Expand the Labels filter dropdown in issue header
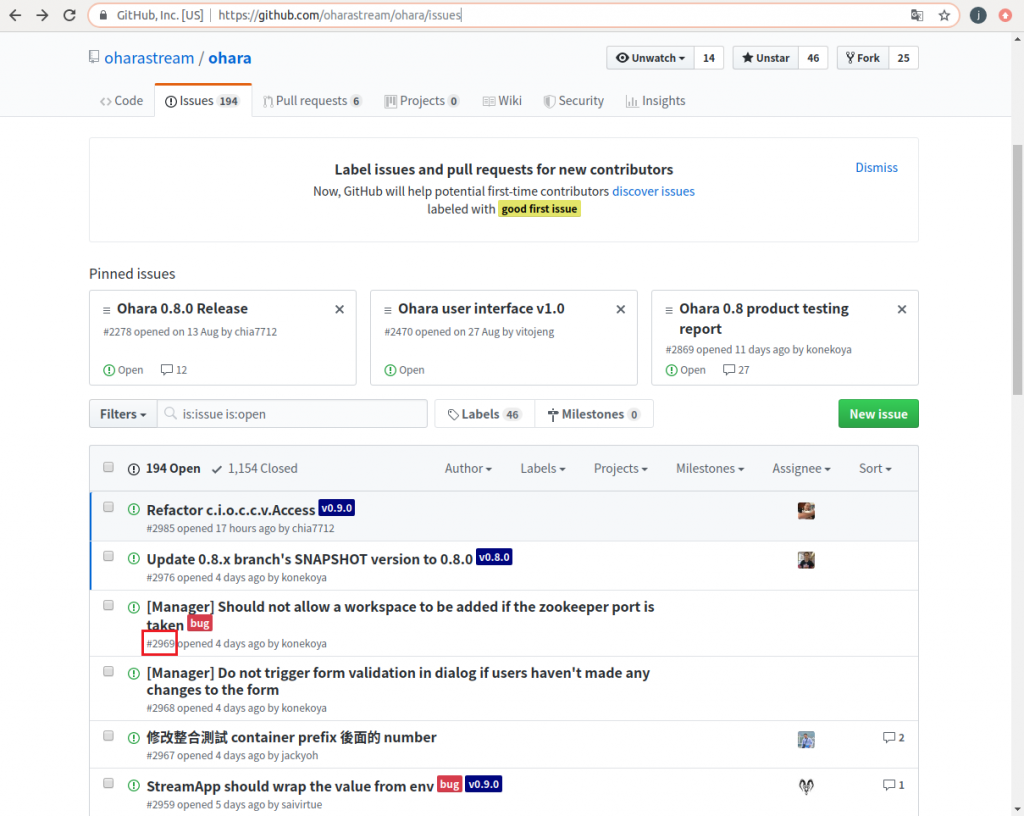1024x816 pixels. click(543, 468)
